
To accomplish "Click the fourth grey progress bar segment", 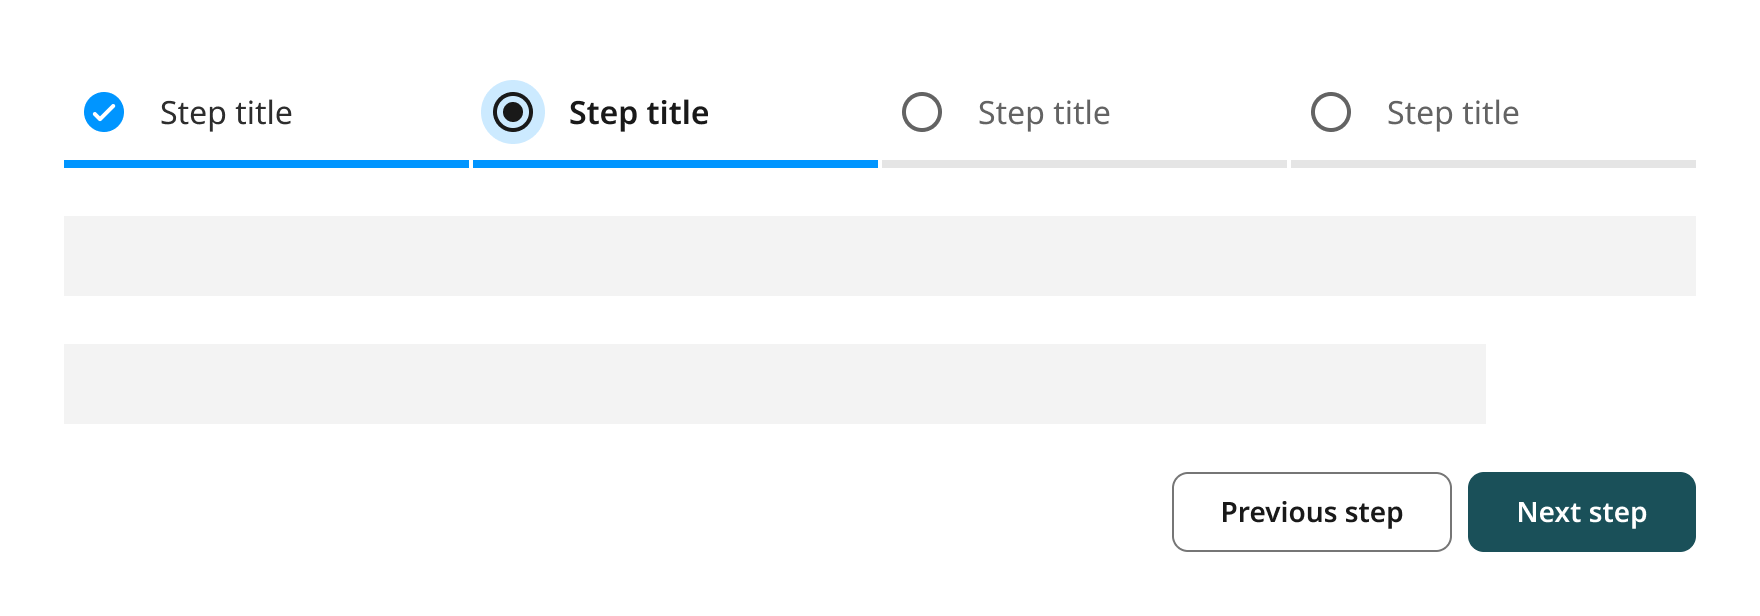I will (1493, 164).
